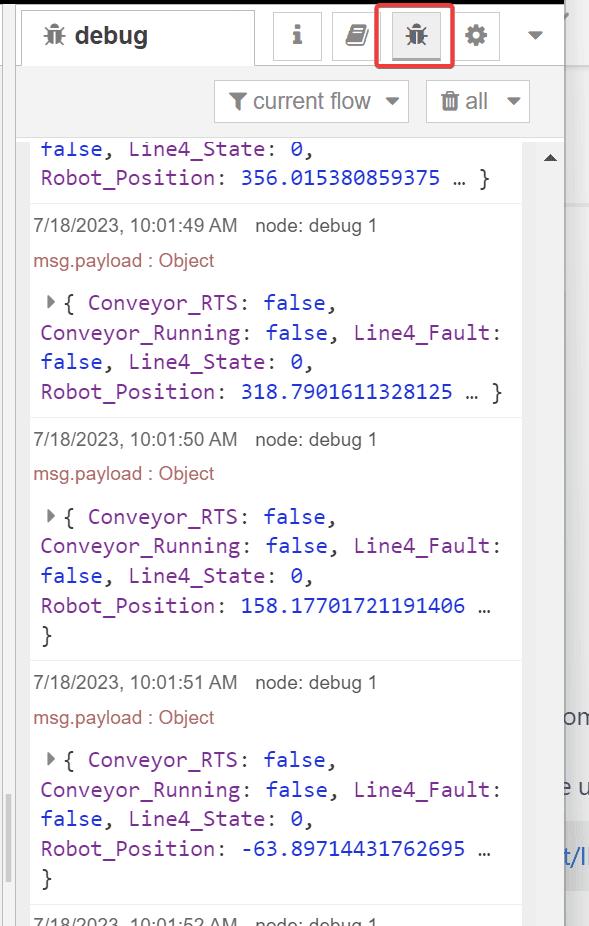Screen dimensions: 589x926
Task: Click the Robot_Position value 318.7901611328125
Action: pyautogui.click(x=345, y=391)
